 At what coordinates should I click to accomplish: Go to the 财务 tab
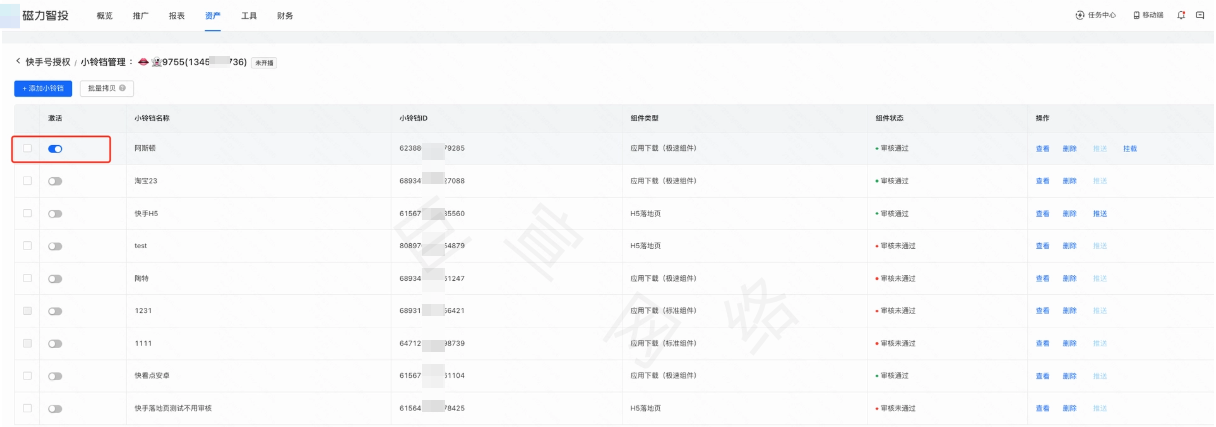[285, 16]
